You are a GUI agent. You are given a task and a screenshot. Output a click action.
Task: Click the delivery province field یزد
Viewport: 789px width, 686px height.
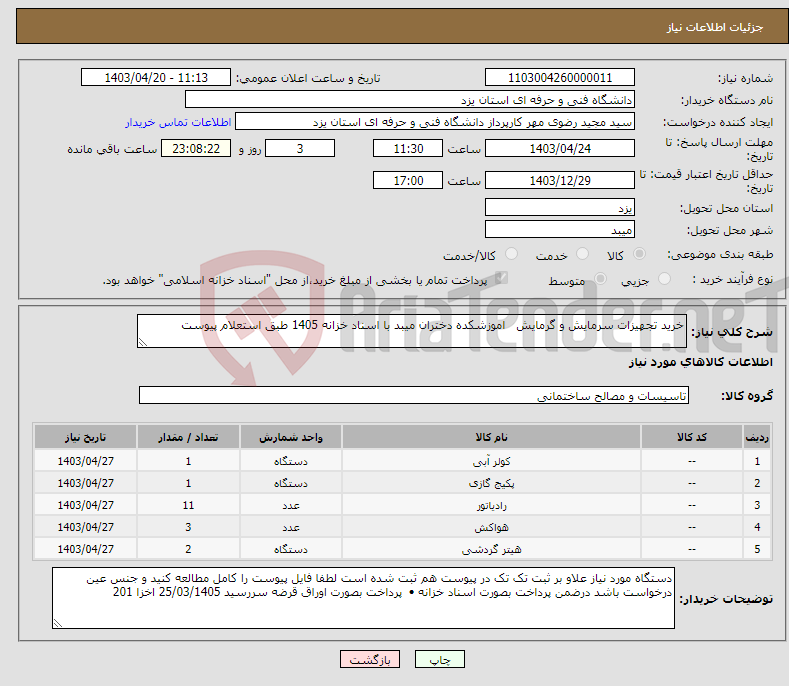(560, 207)
